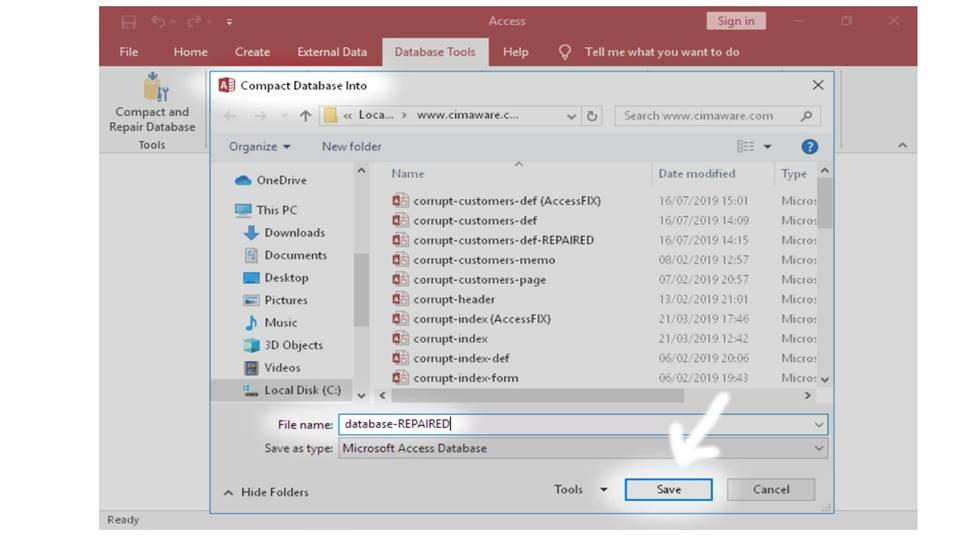Viewport: 960px width, 540px height.
Task: Expand the Organize dropdown menu
Action: point(260,146)
